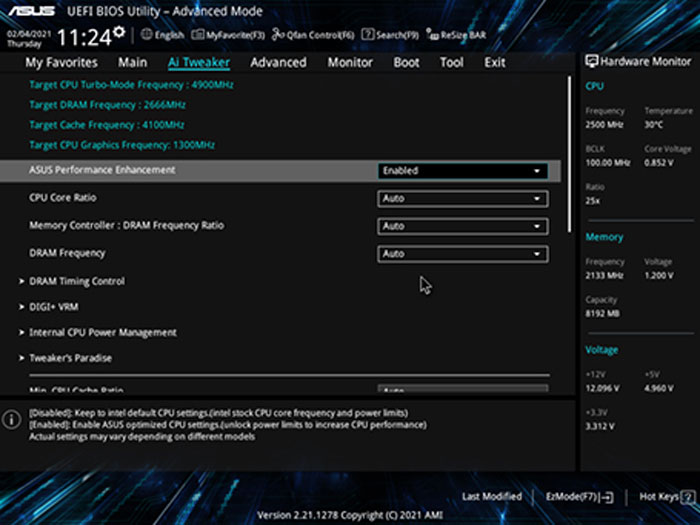Image resolution: width=700 pixels, height=525 pixels.
Task: Click the Hardware Monitor screen icon
Action: click(x=592, y=62)
